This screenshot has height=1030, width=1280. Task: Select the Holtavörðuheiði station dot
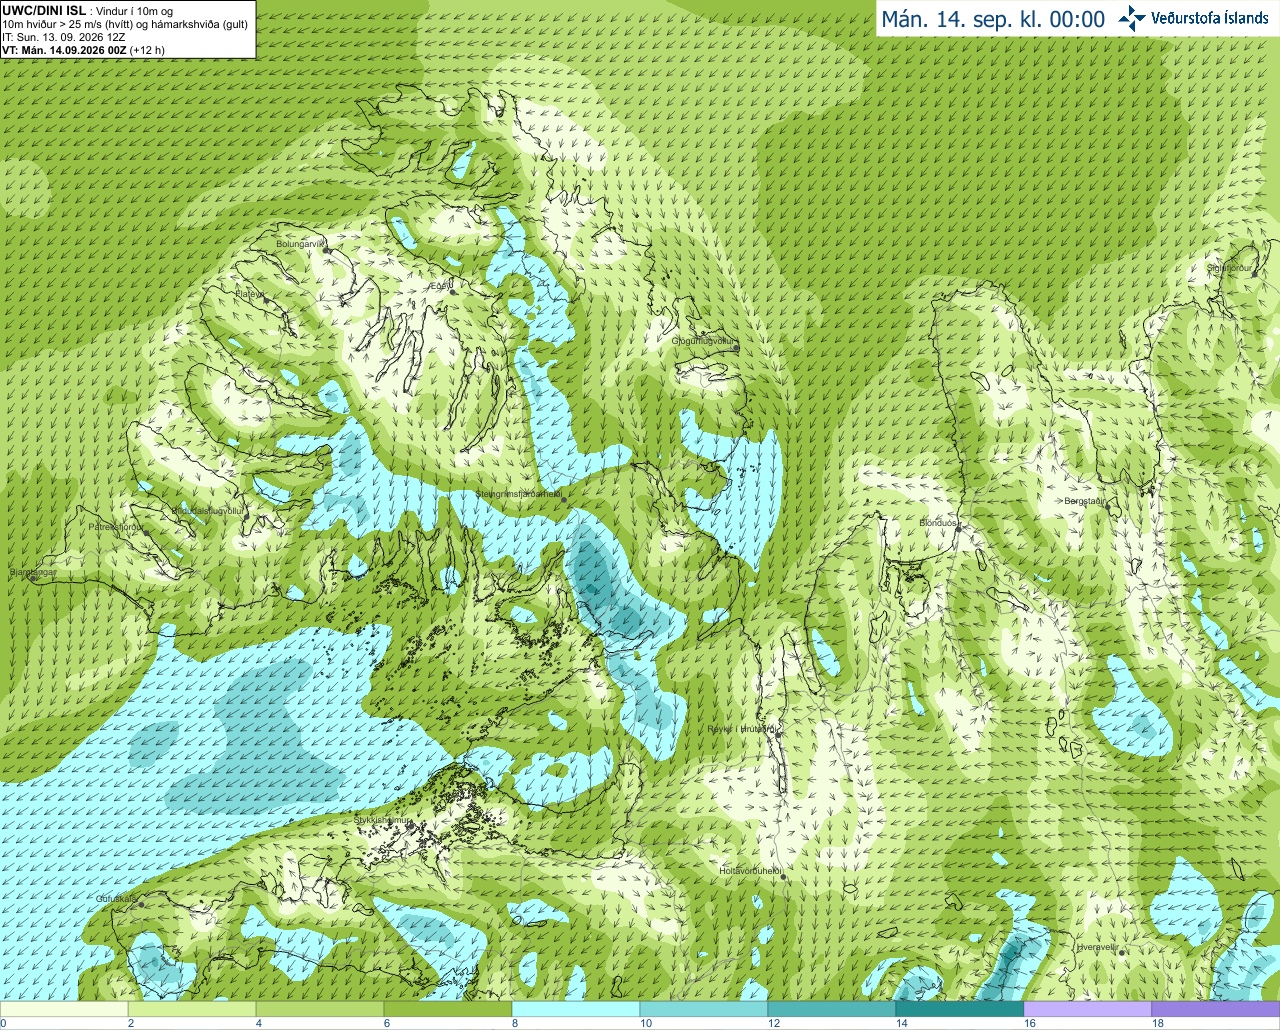(x=784, y=878)
